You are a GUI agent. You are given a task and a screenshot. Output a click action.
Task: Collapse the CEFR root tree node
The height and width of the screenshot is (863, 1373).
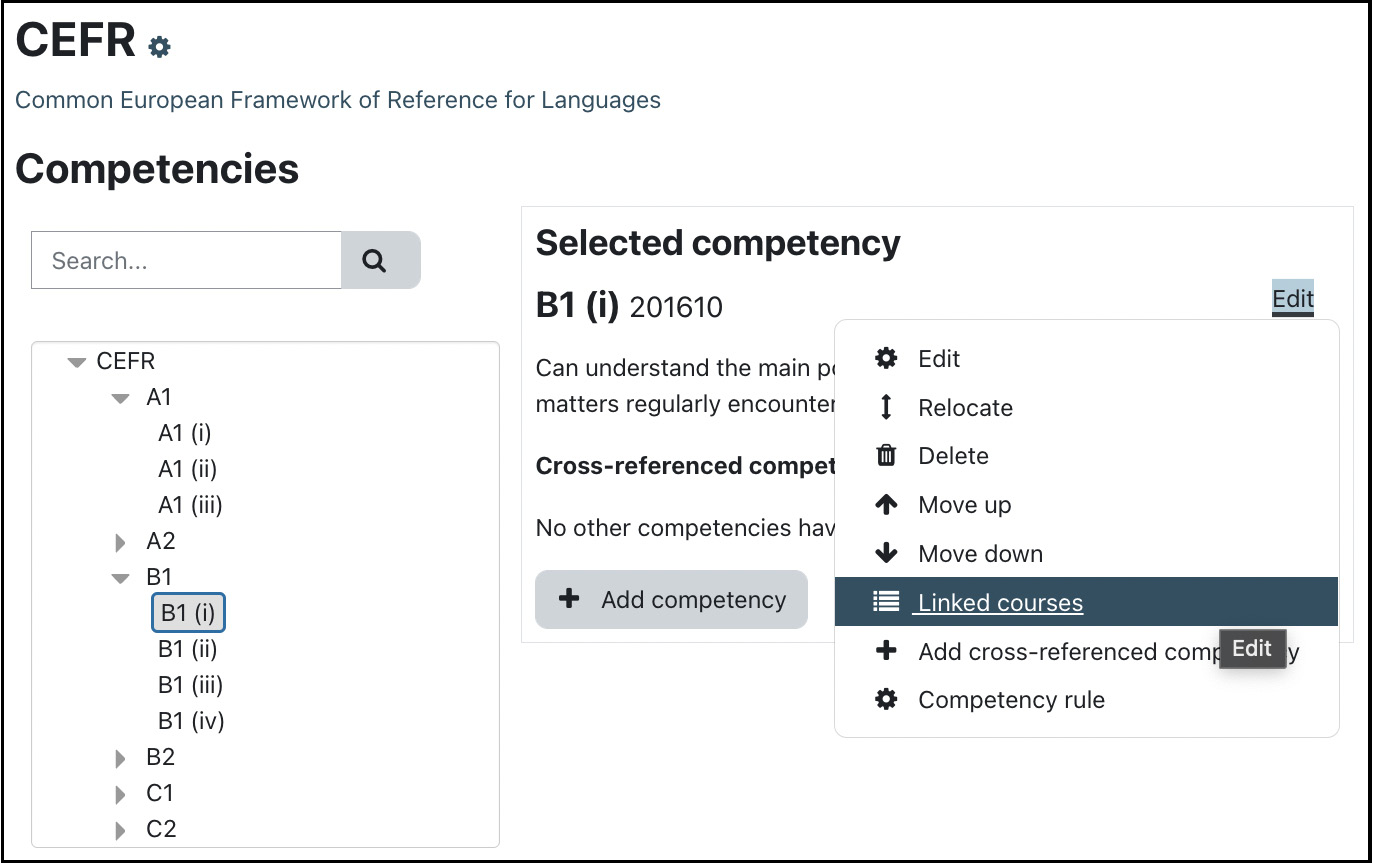click(x=77, y=362)
